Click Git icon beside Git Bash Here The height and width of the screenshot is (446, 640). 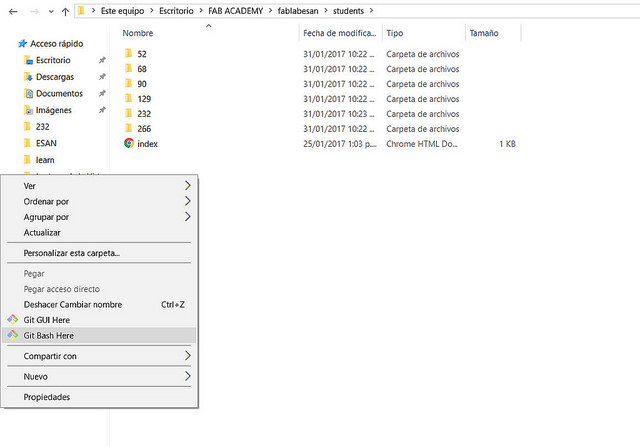tap(13, 335)
